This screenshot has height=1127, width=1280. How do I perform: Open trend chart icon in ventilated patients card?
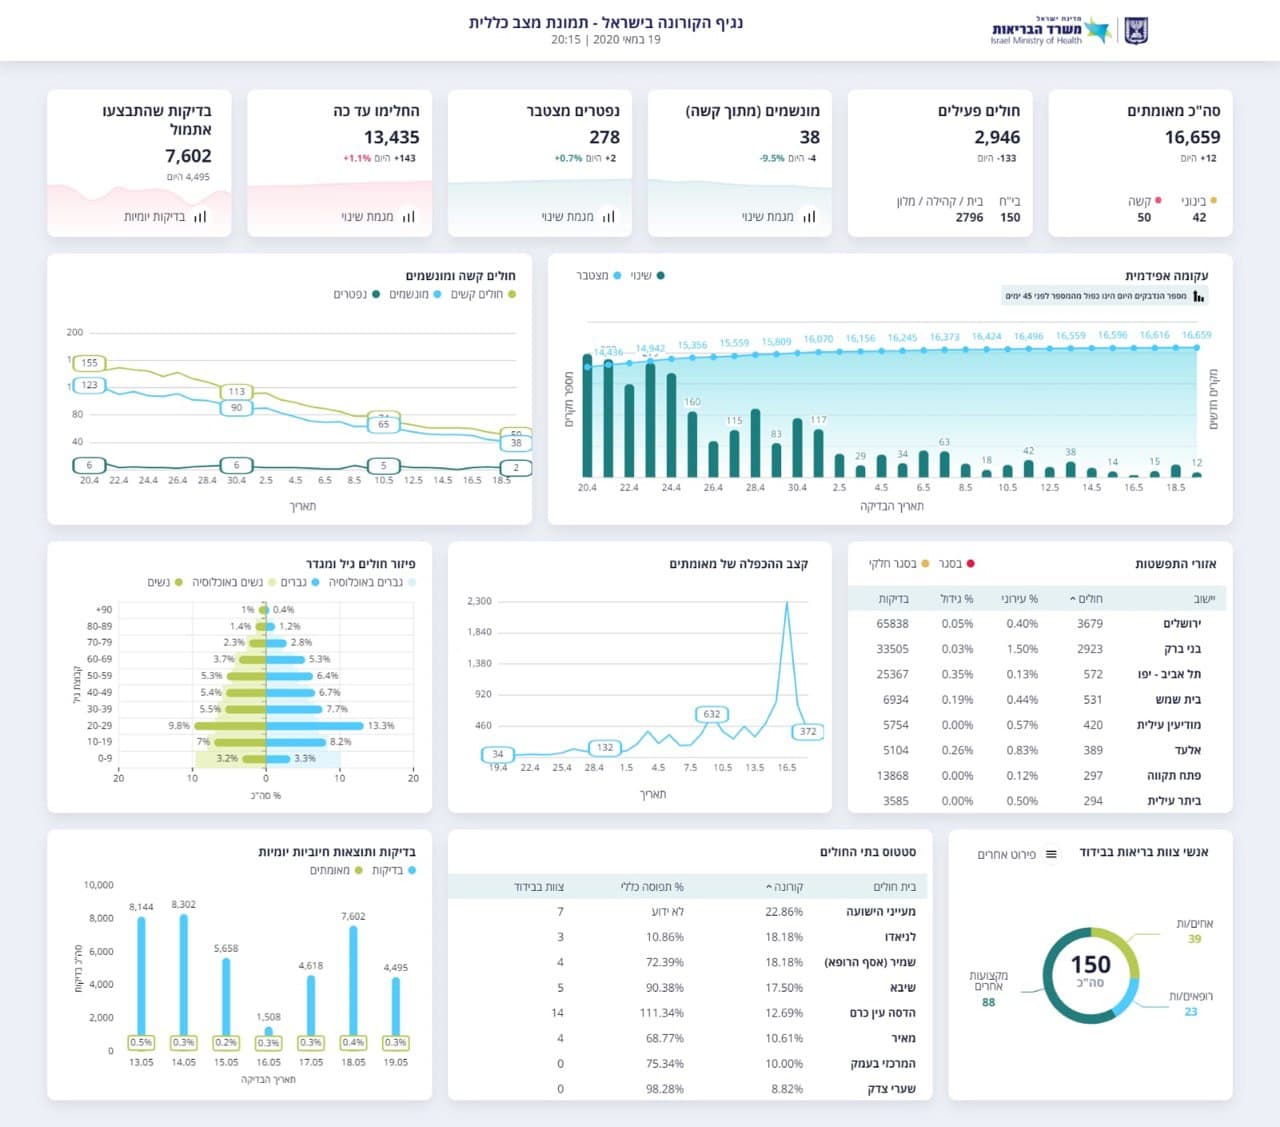[x=809, y=216]
